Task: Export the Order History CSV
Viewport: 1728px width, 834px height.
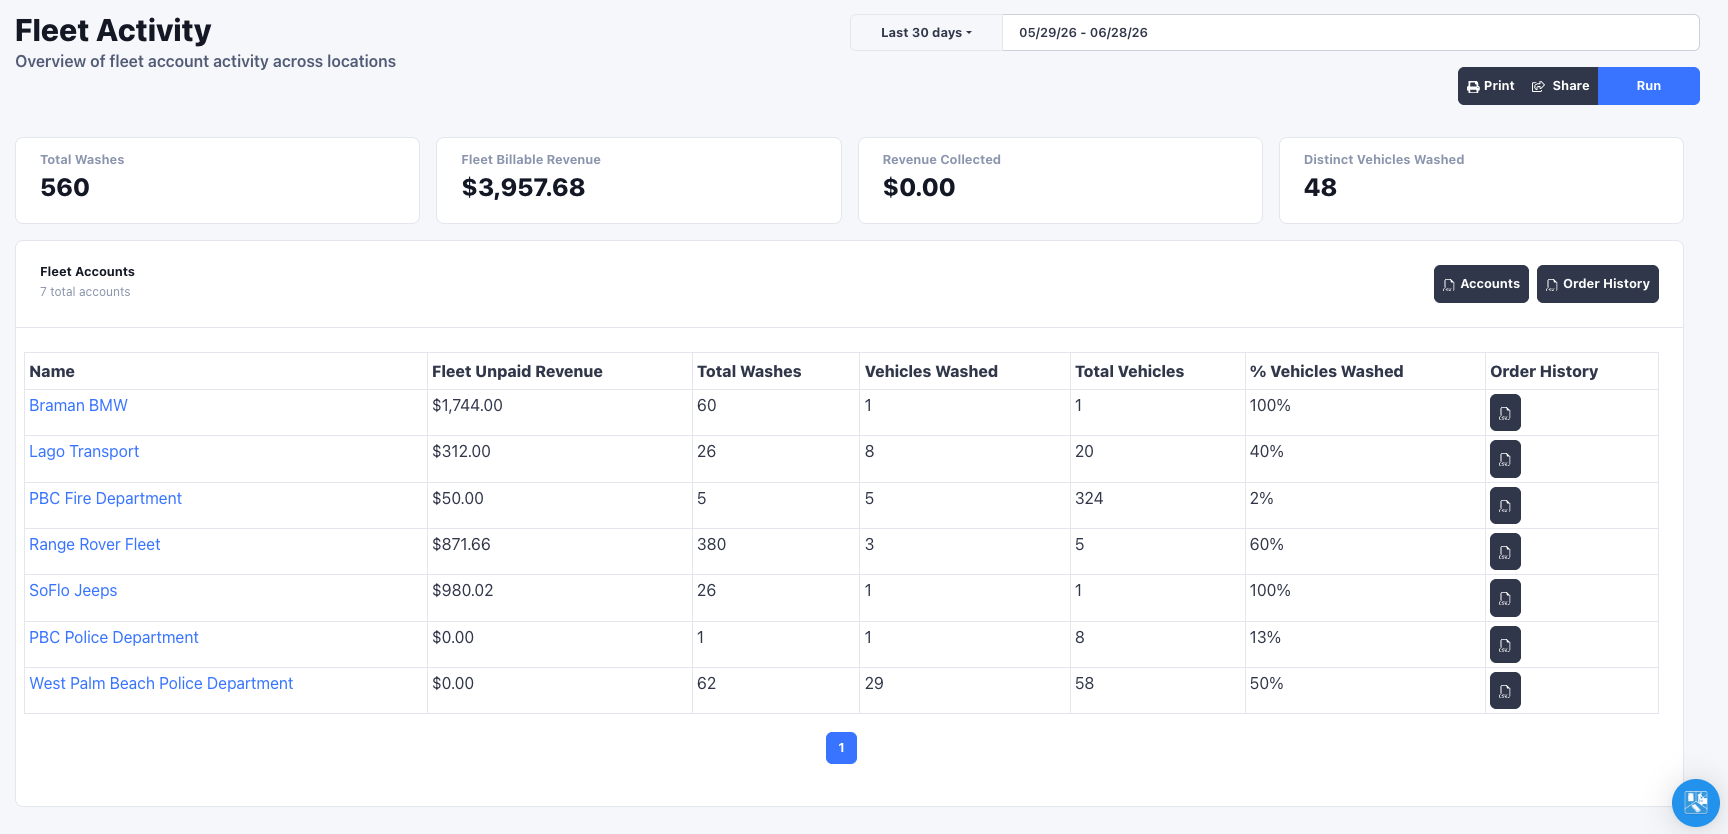Action: pyautogui.click(x=1597, y=284)
